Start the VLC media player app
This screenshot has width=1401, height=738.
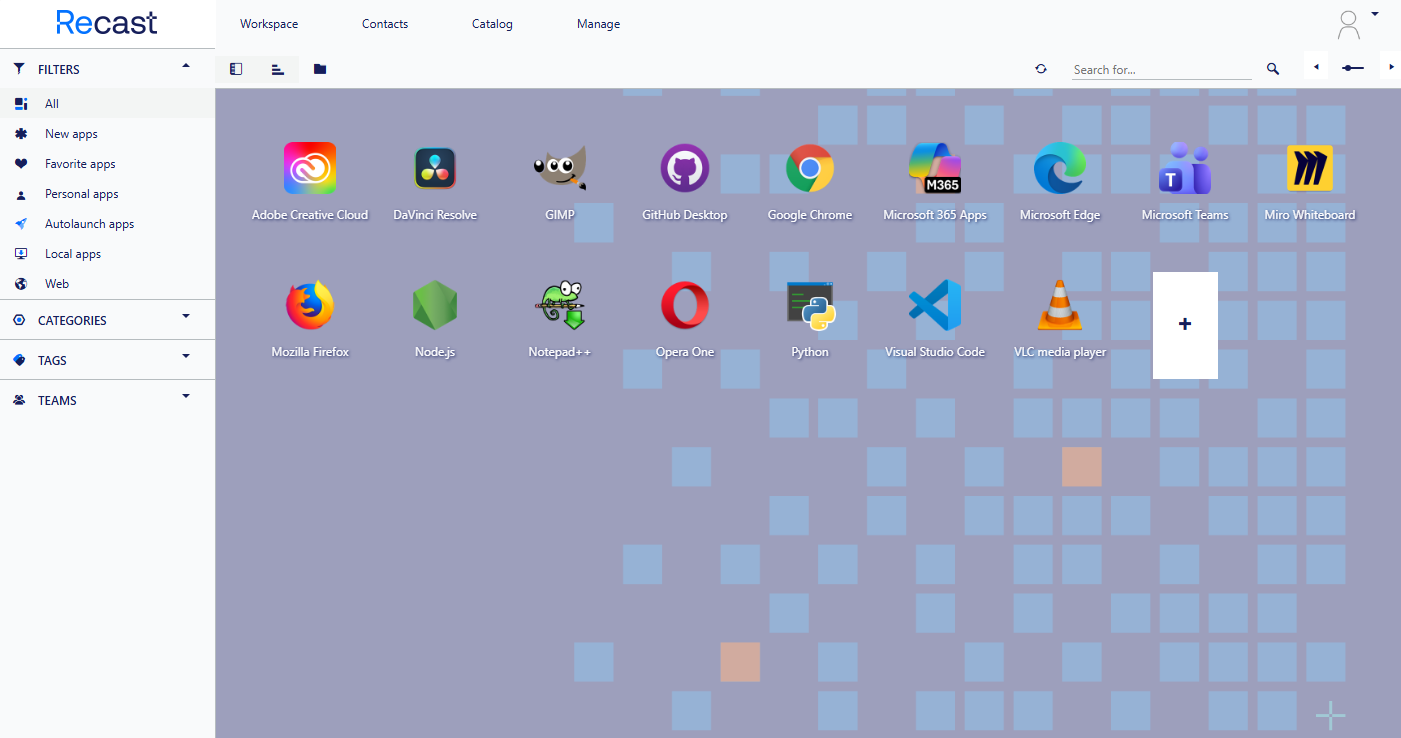coord(1060,306)
